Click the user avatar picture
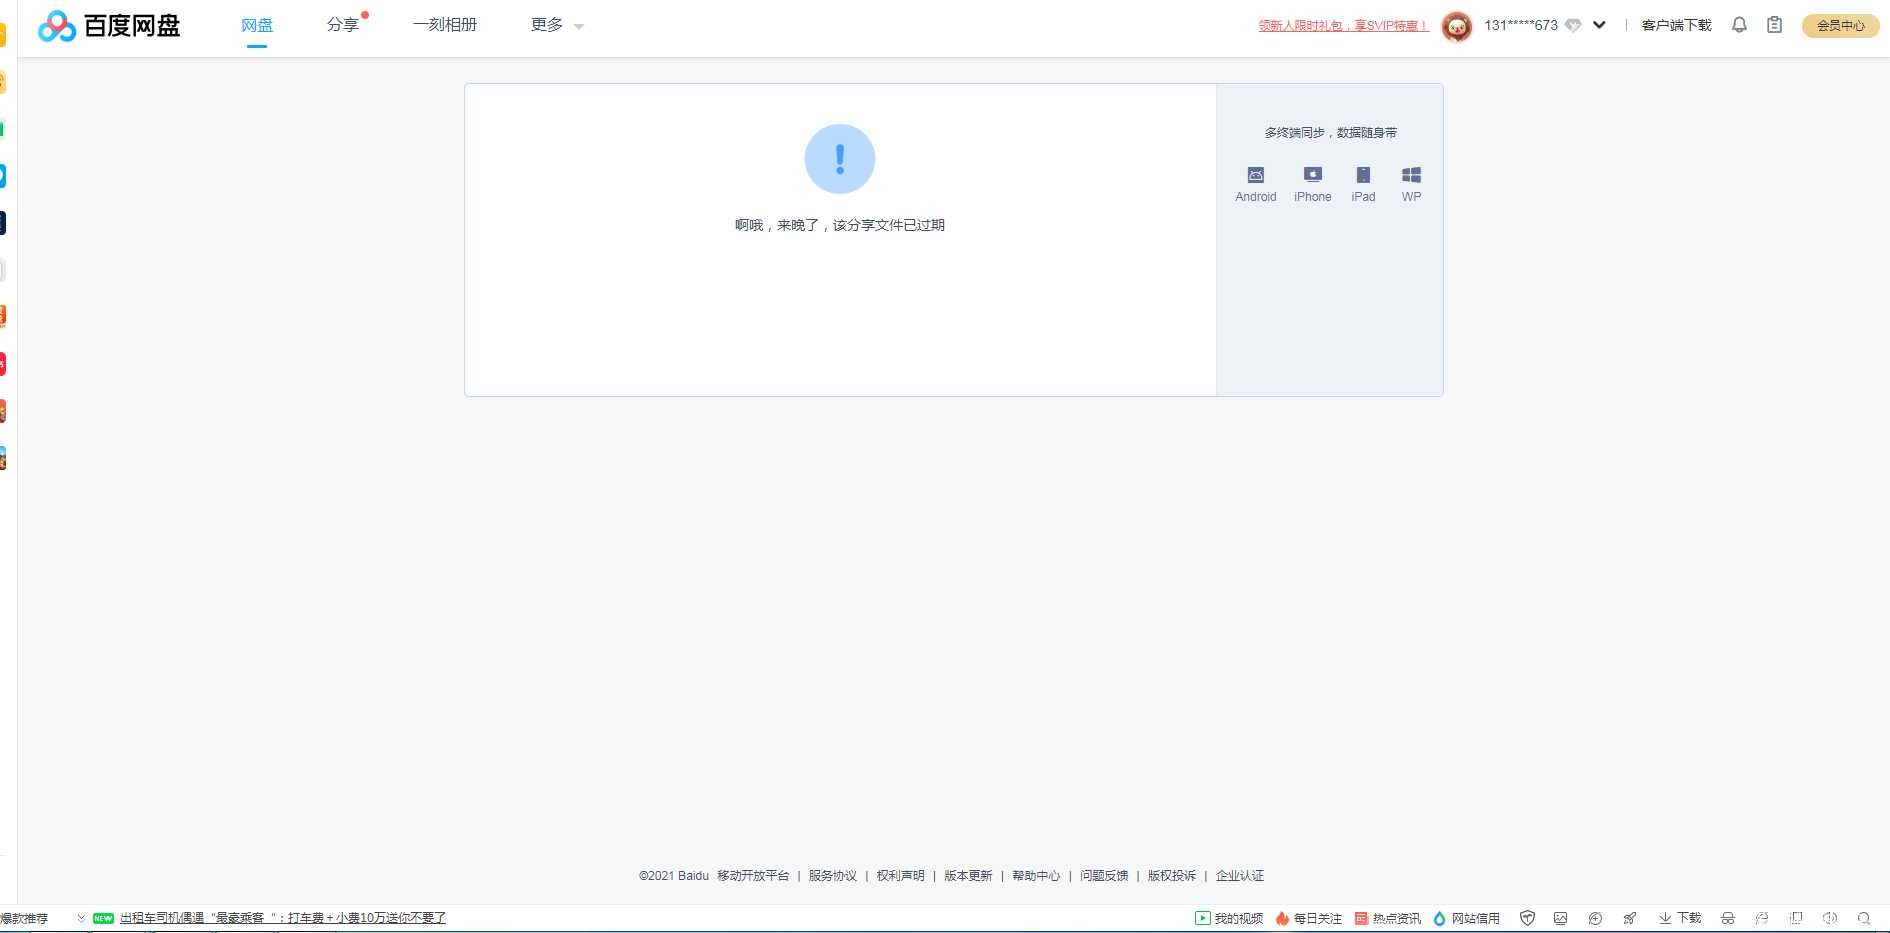The width and height of the screenshot is (1890, 933). [x=1457, y=26]
